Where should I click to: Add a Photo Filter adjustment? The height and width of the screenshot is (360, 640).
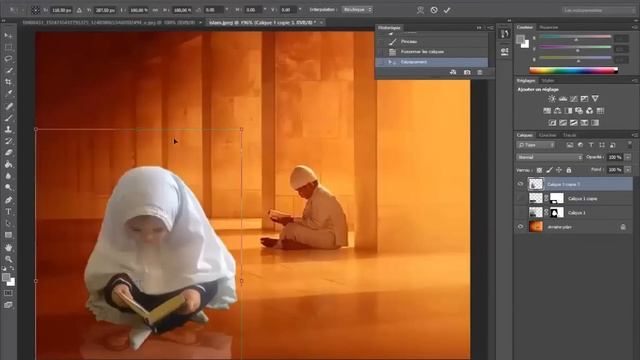[579, 111]
